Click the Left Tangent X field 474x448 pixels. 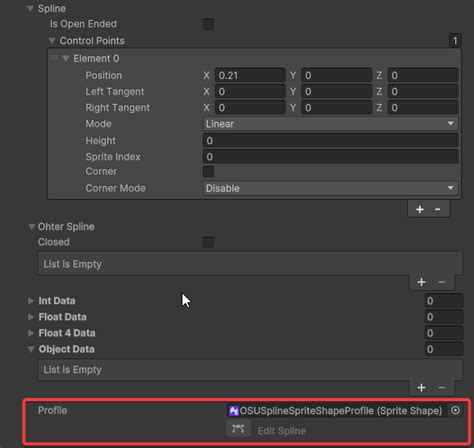(x=250, y=91)
